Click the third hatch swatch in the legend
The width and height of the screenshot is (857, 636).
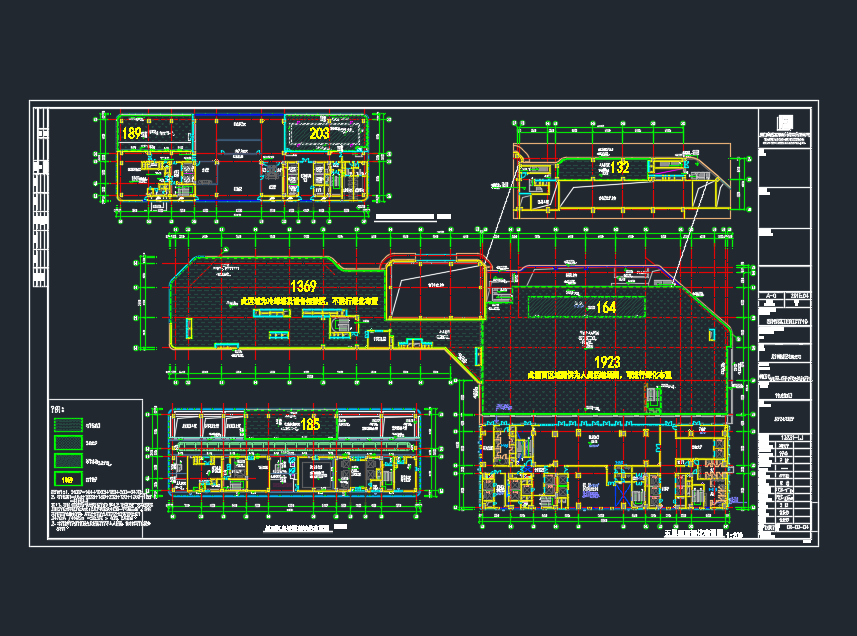pos(69,461)
